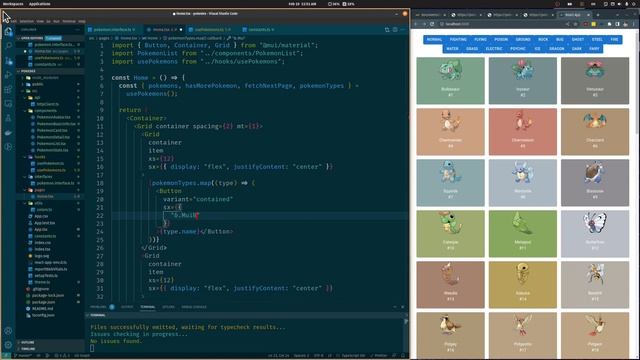Click split editor icon in editor toolbar
The image size is (640, 360).
pyautogui.click(x=395, y=30)
